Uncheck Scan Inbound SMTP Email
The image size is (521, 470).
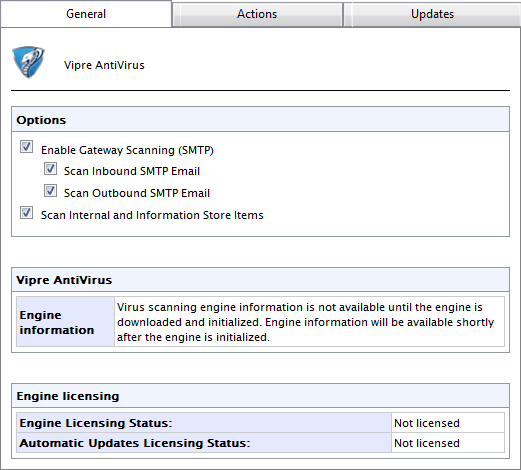50,169
